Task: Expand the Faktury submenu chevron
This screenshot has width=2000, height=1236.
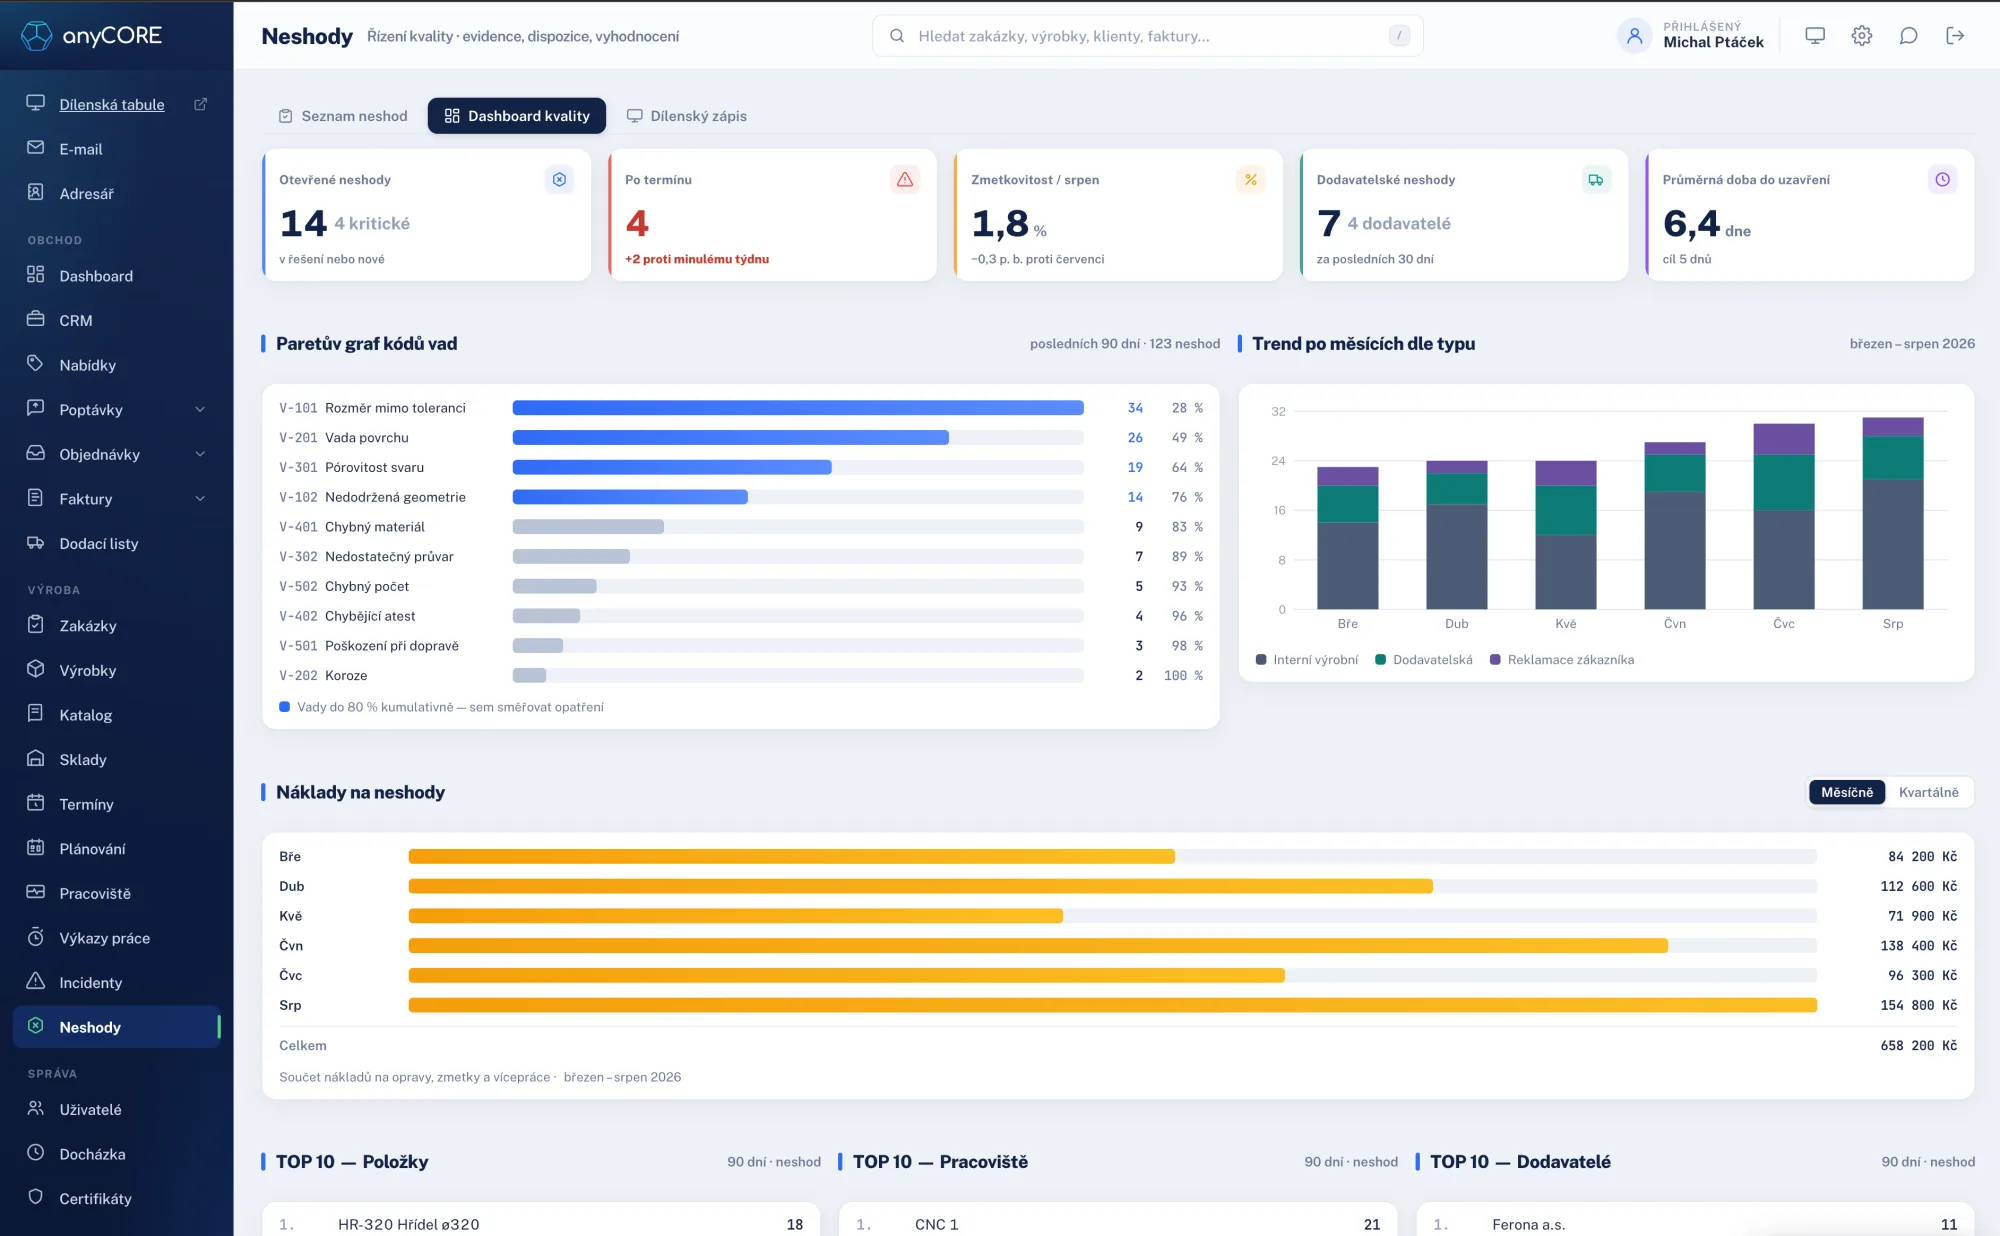Action: 200,499
